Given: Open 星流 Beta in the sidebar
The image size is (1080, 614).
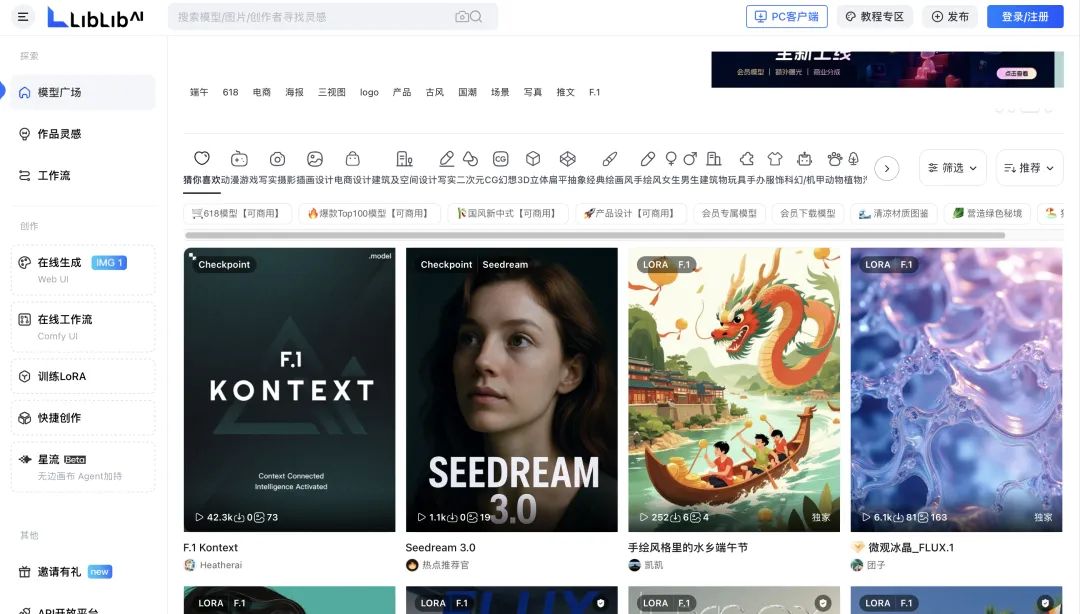Looking at the screenshot, I should [83, 467].
